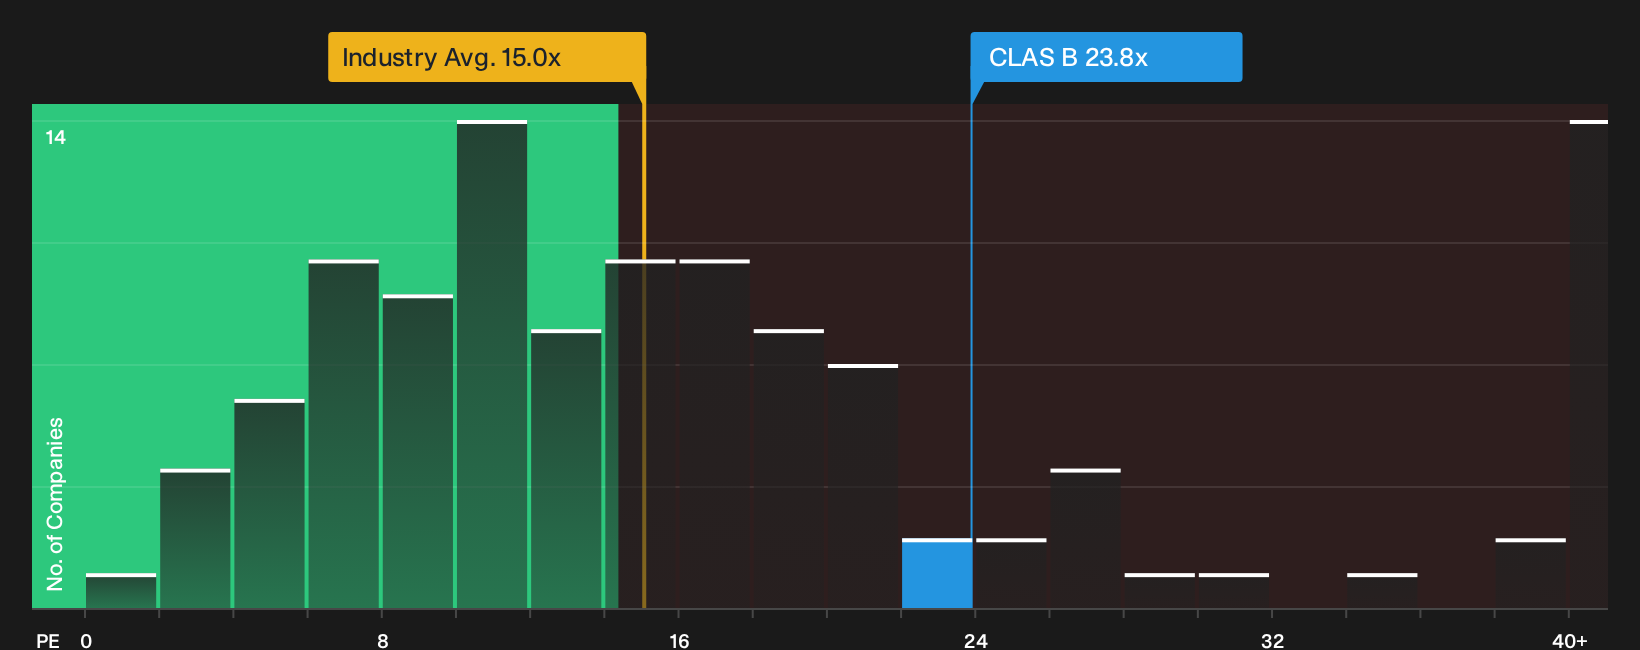Click the CLAS B 23.8x label
Screen dimensions: 1640x650
[x=1106, y=57]
